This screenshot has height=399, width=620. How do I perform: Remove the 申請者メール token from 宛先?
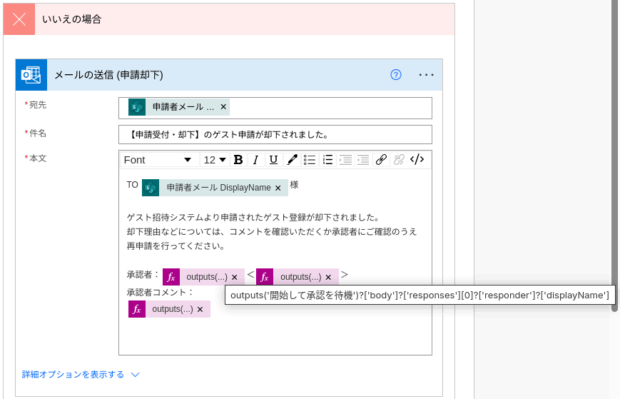coord(223,107)
